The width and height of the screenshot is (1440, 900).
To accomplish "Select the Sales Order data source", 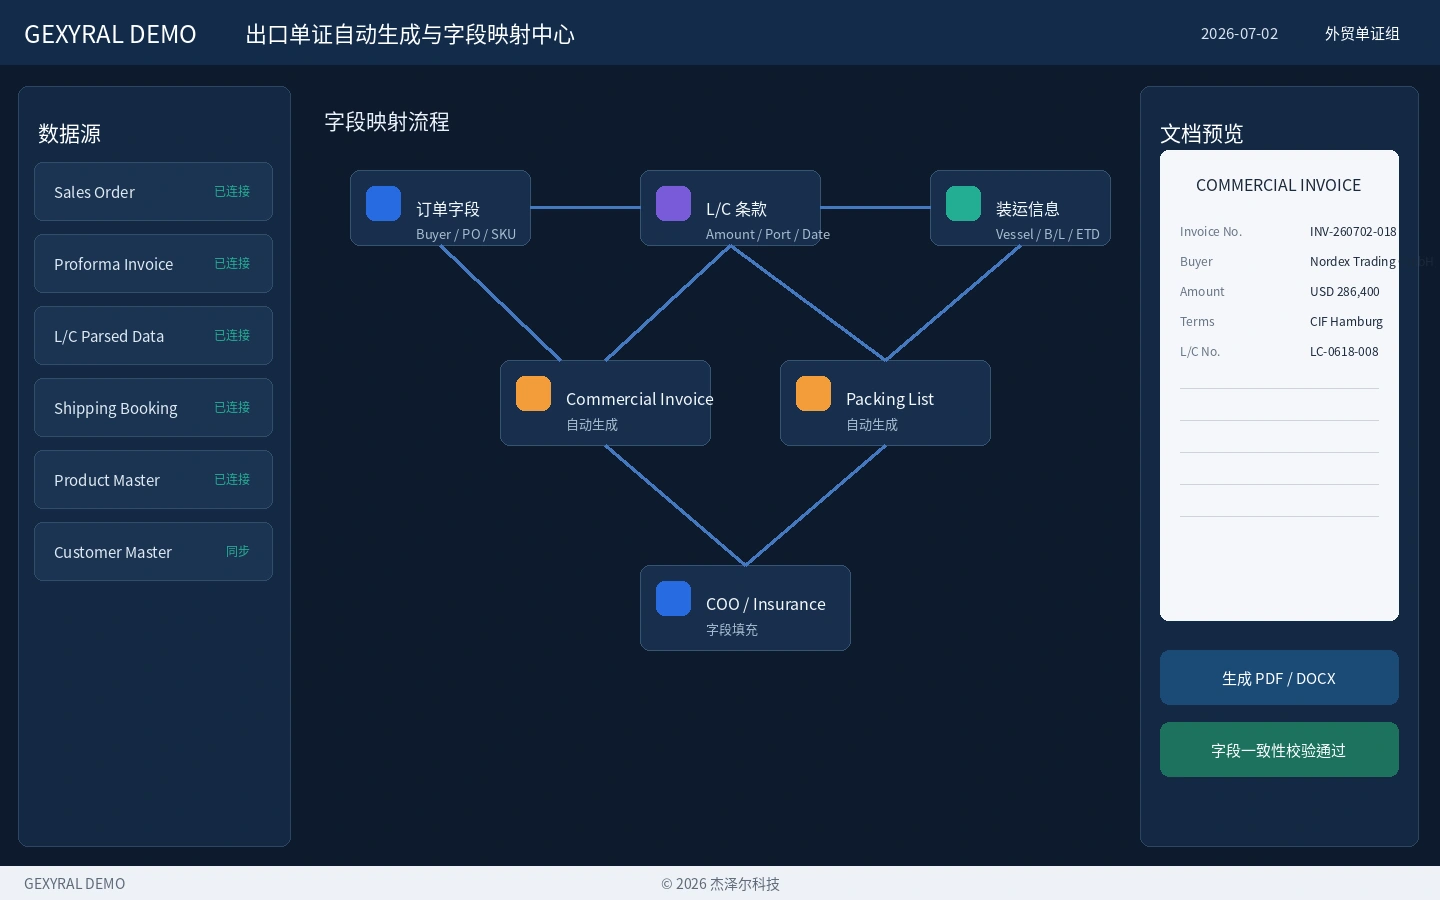I will [x=153, y=191].
